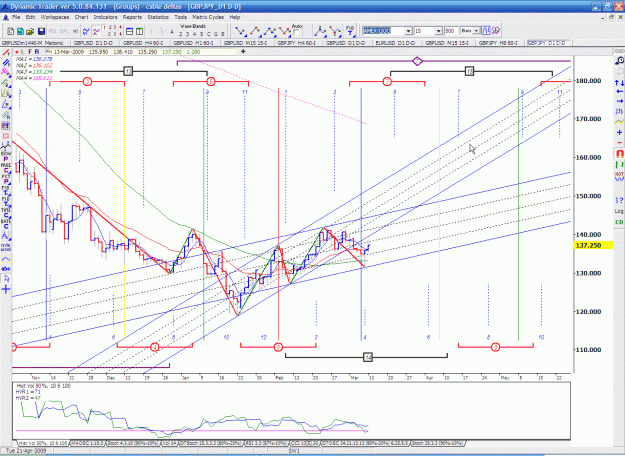
Task: Click the magnifier zoom icon on right sidebar
Action: pos(619,61)
